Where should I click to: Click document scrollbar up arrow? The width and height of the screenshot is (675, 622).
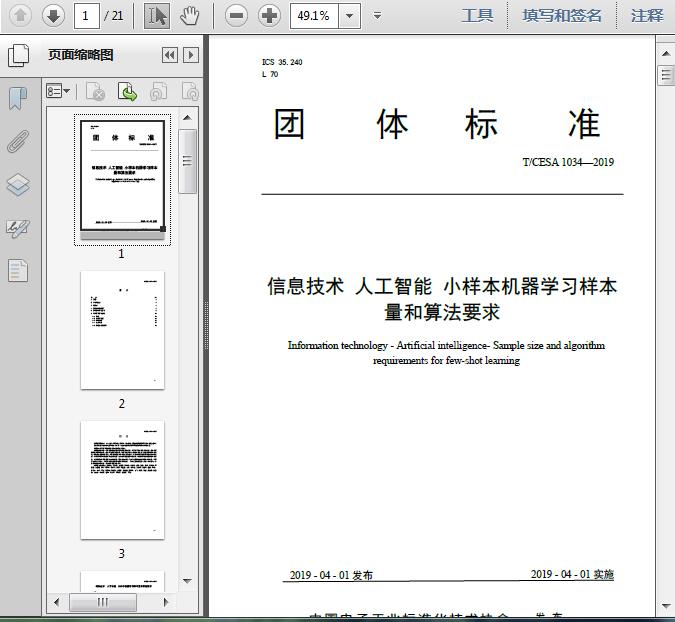(x=666, y=53)
